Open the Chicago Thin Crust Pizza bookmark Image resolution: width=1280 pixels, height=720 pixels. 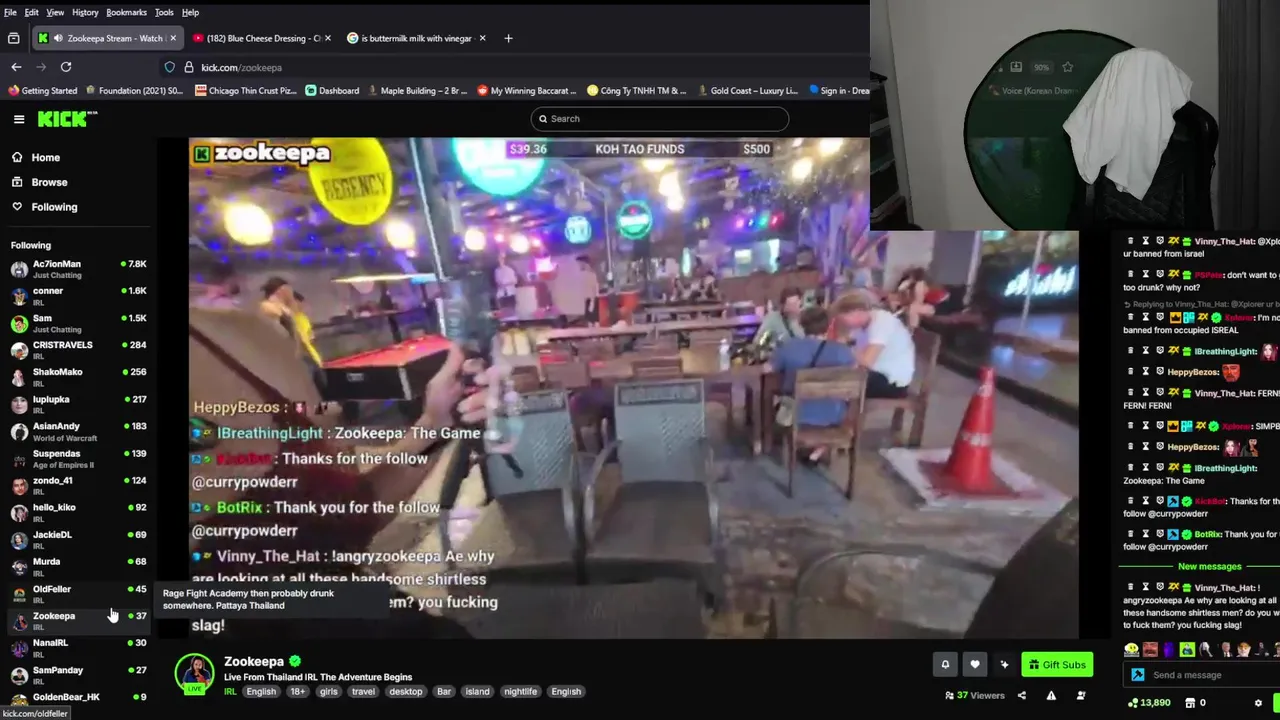pos(246,90)
